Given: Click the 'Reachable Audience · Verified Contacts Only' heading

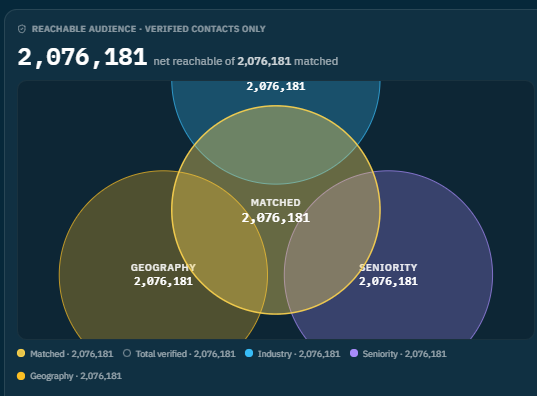Looking at the screenshot, I should tap(149, 29).
